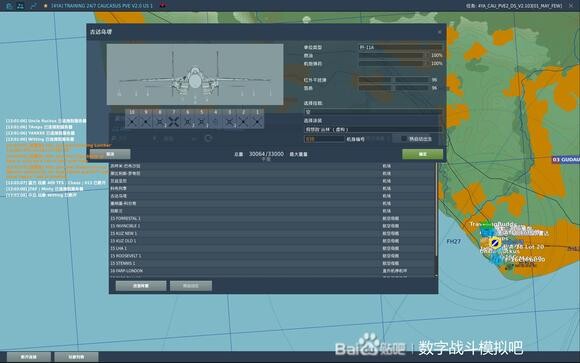Close the loadout dialog with X
This screenshot has height=363, width=580.
pyautogui.click(x=439, y=32)
